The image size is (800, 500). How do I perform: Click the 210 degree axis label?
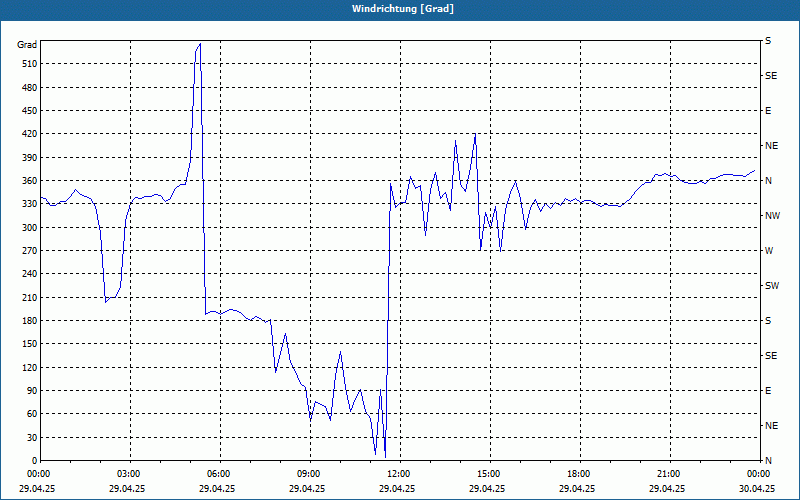click(30, 297)
